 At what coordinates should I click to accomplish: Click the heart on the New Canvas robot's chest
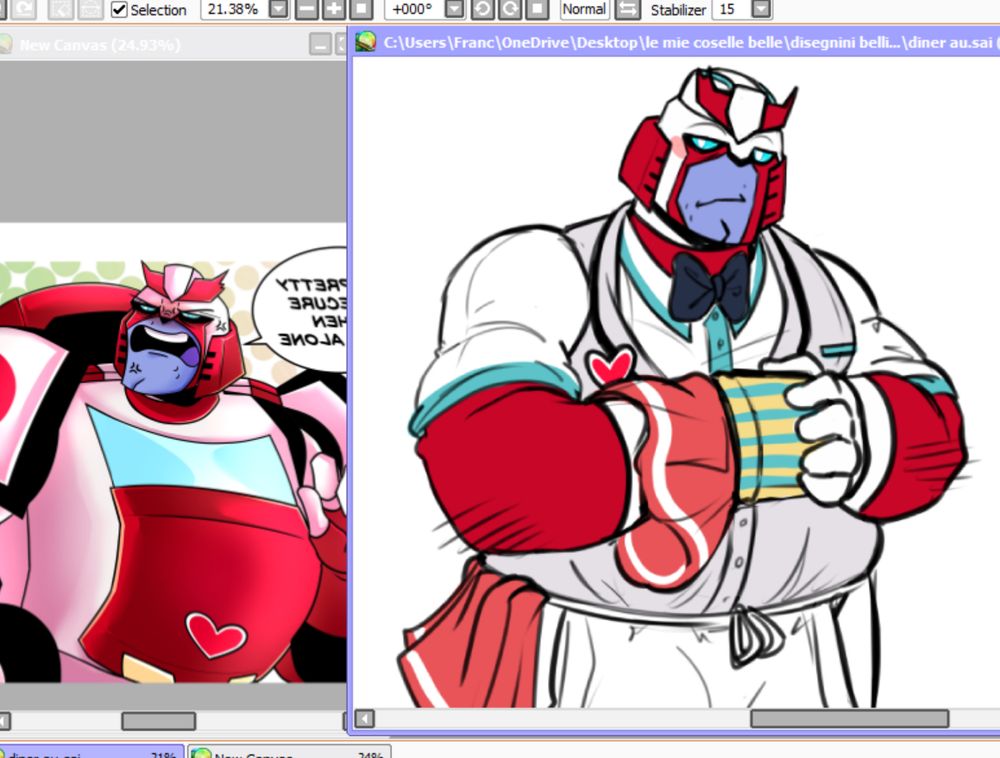(x=216, y=634)
